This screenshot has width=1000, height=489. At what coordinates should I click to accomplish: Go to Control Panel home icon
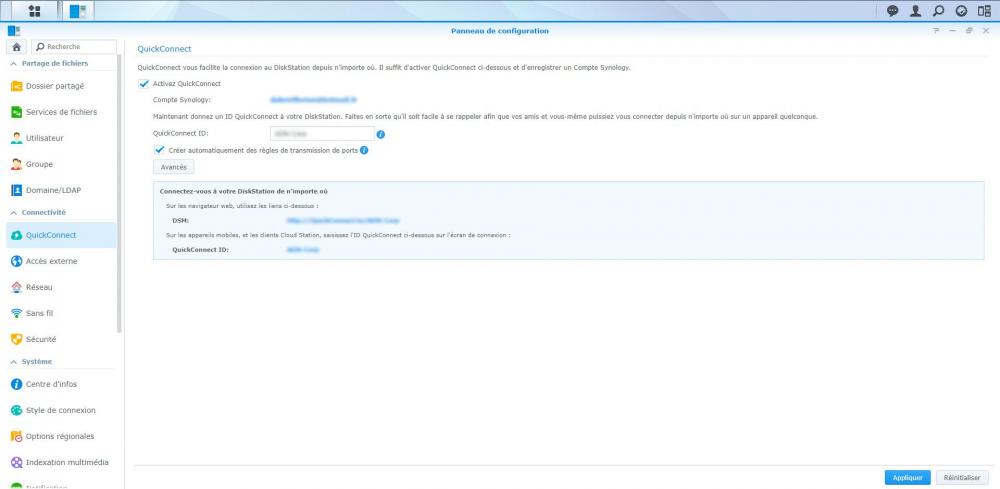[17, 47]
